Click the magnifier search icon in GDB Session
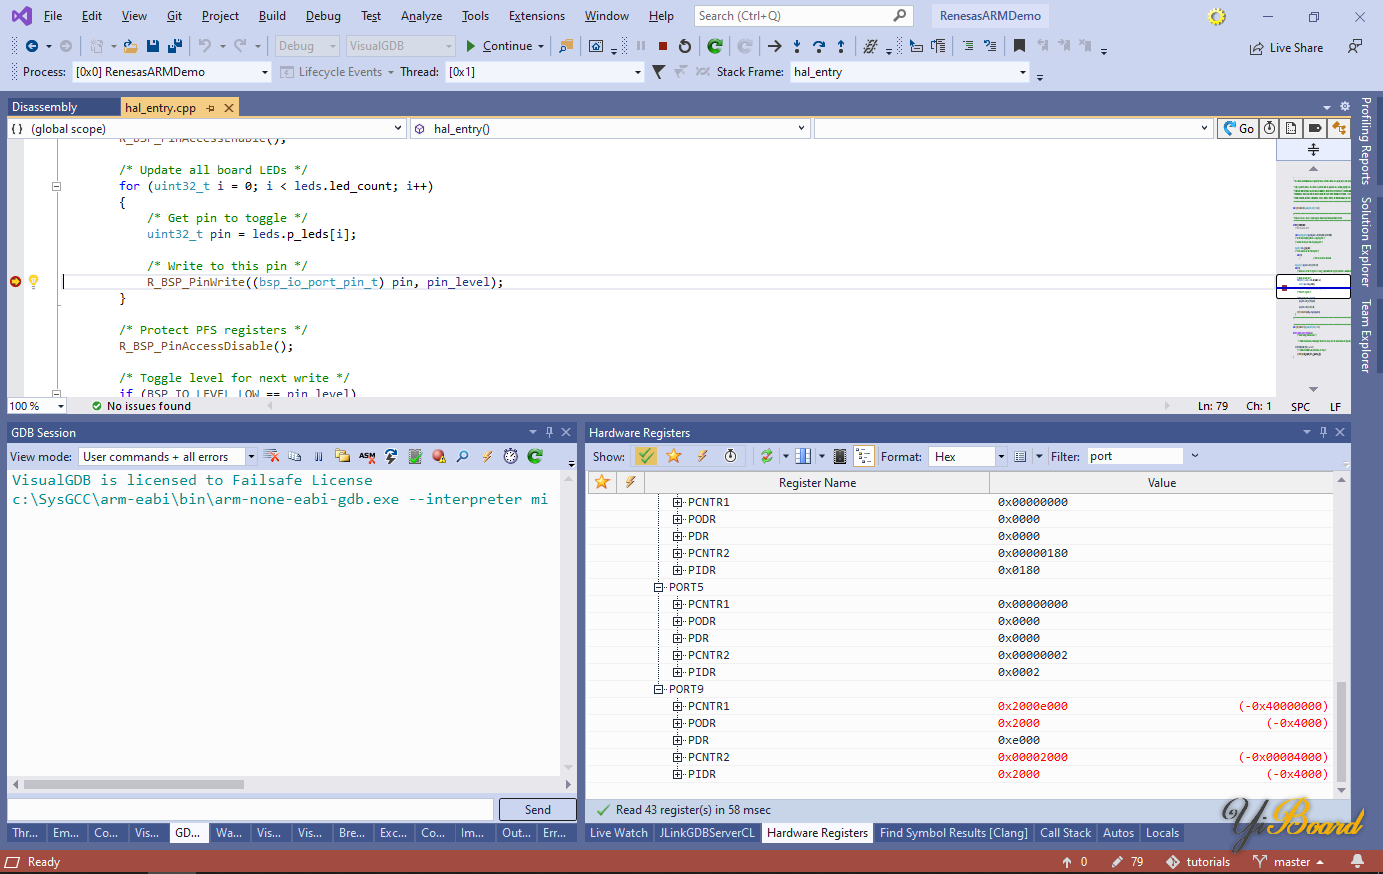The image size is (1383, 874). point(462,456)
